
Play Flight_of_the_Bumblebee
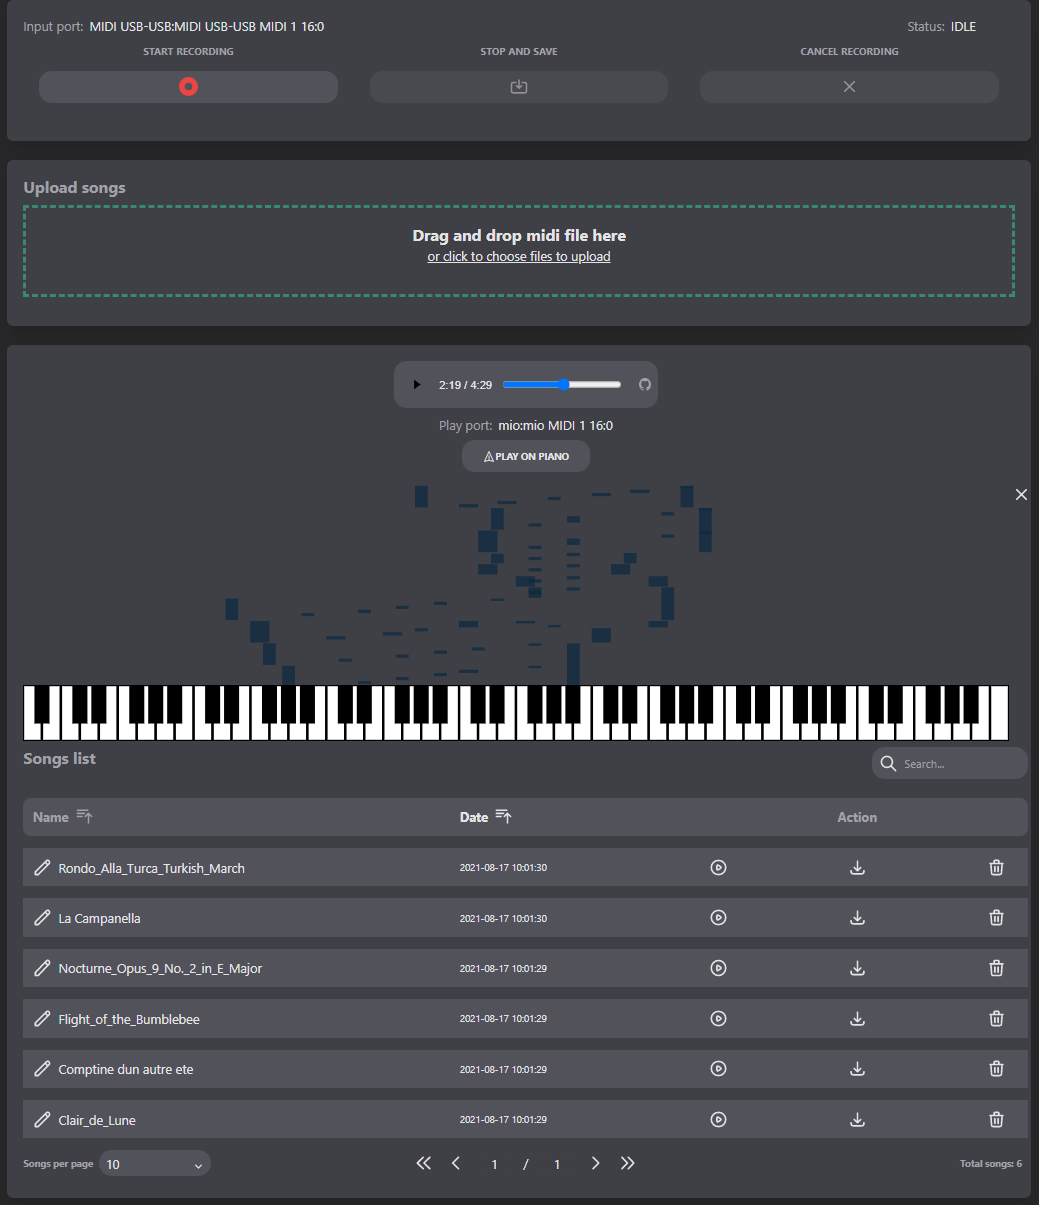point(718,1018)
